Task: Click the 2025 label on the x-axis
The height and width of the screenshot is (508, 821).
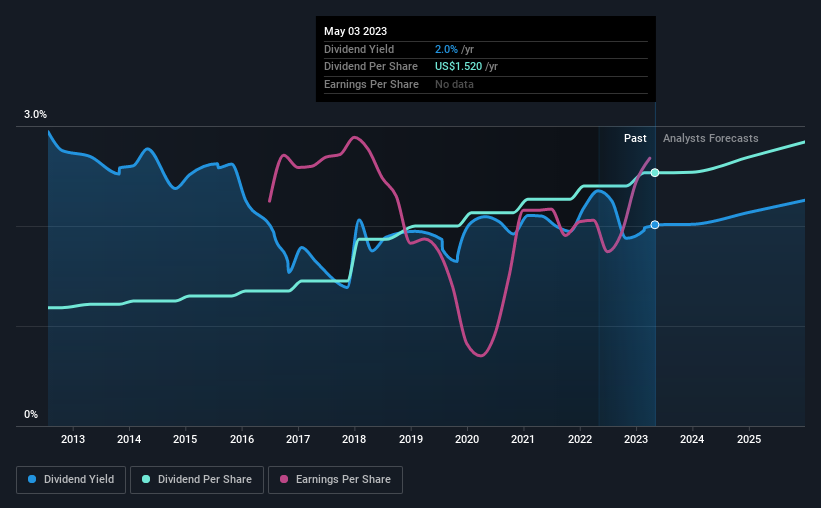Action: click(x=749, y=439)
